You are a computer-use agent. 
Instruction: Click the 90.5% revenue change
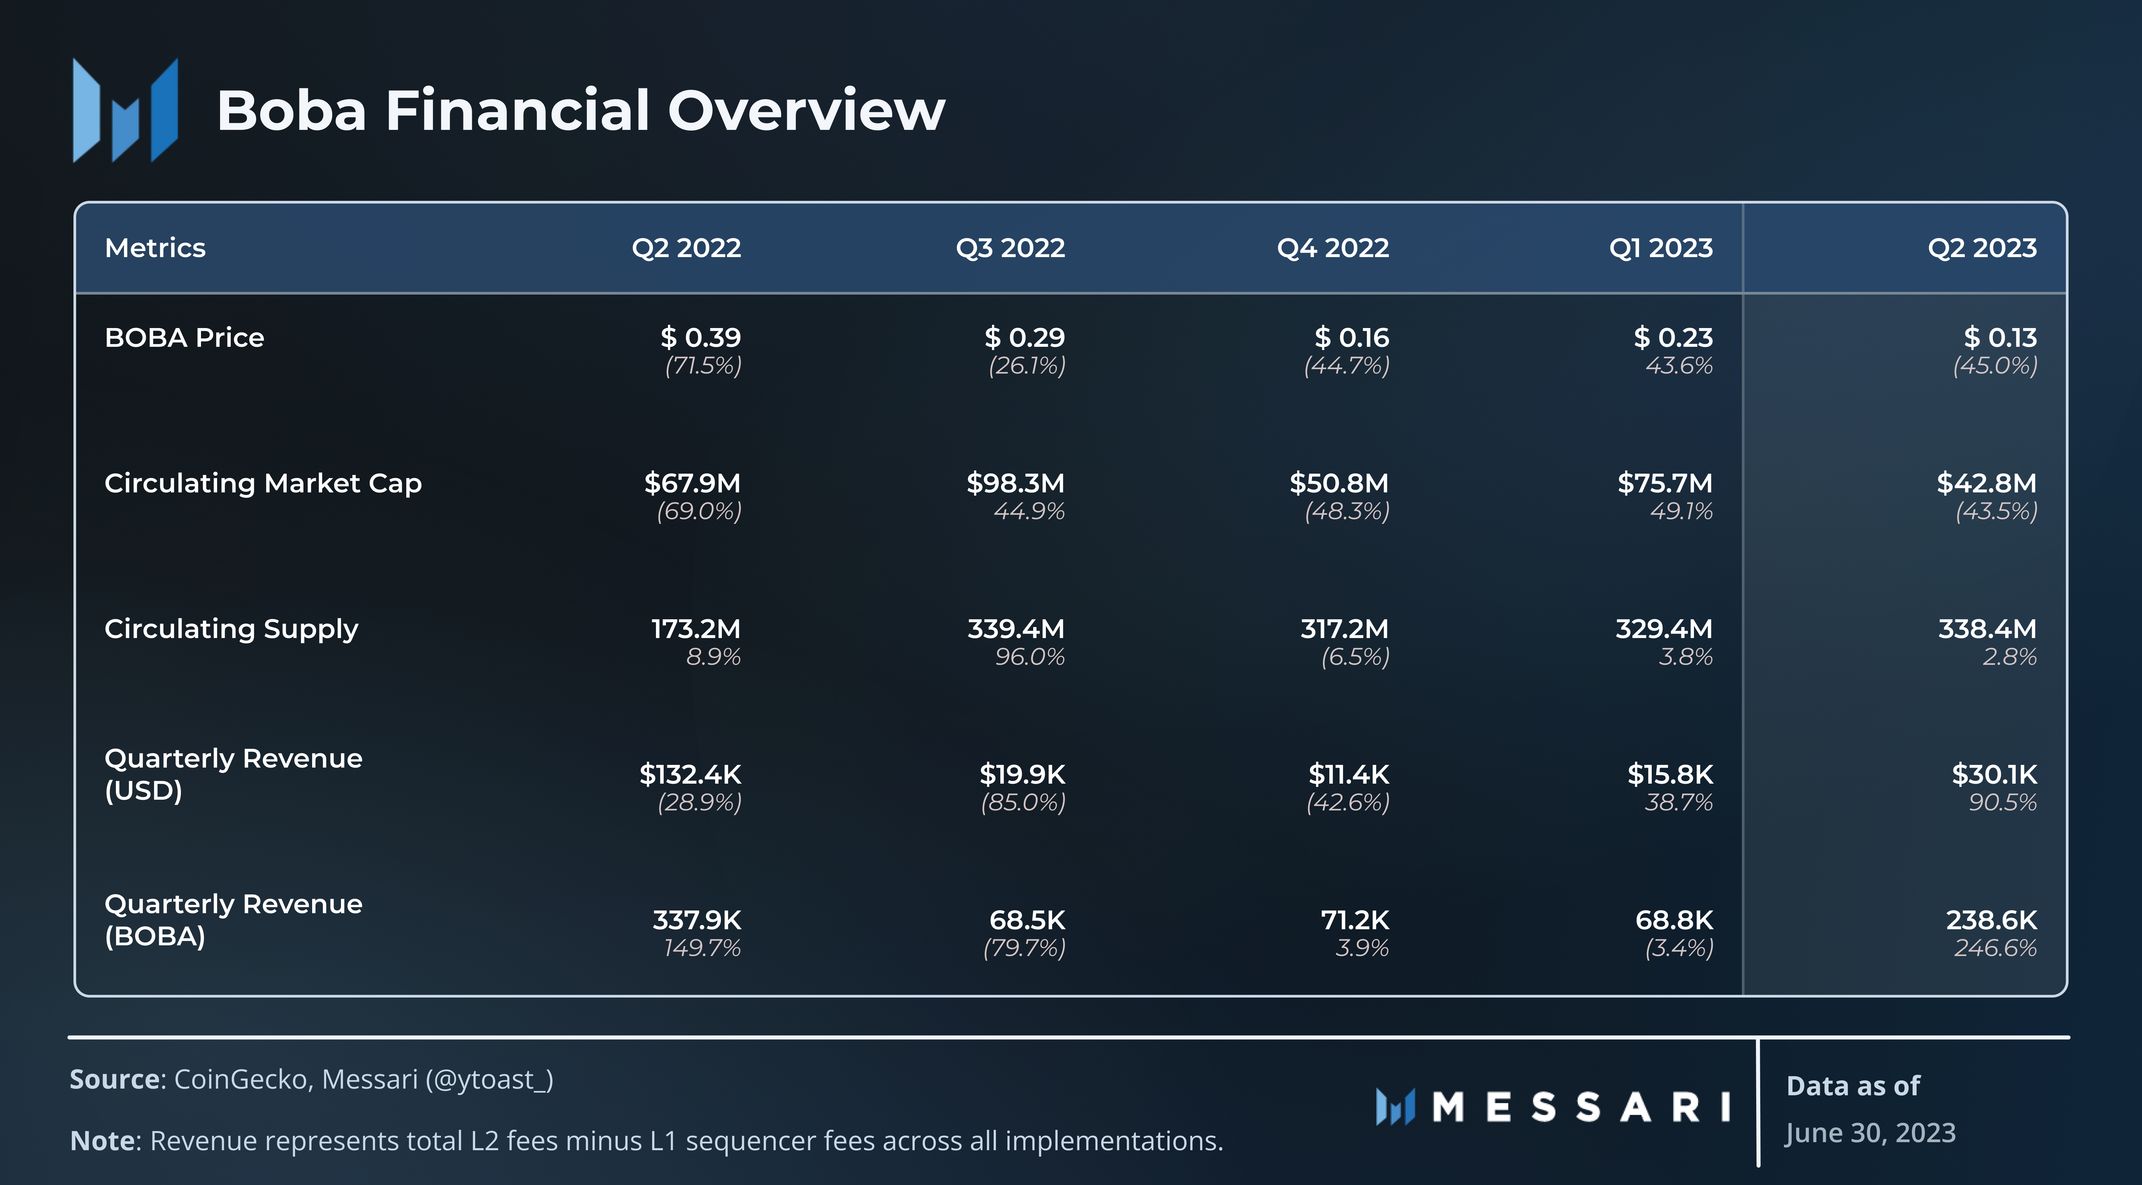(x=2003, y=803)
